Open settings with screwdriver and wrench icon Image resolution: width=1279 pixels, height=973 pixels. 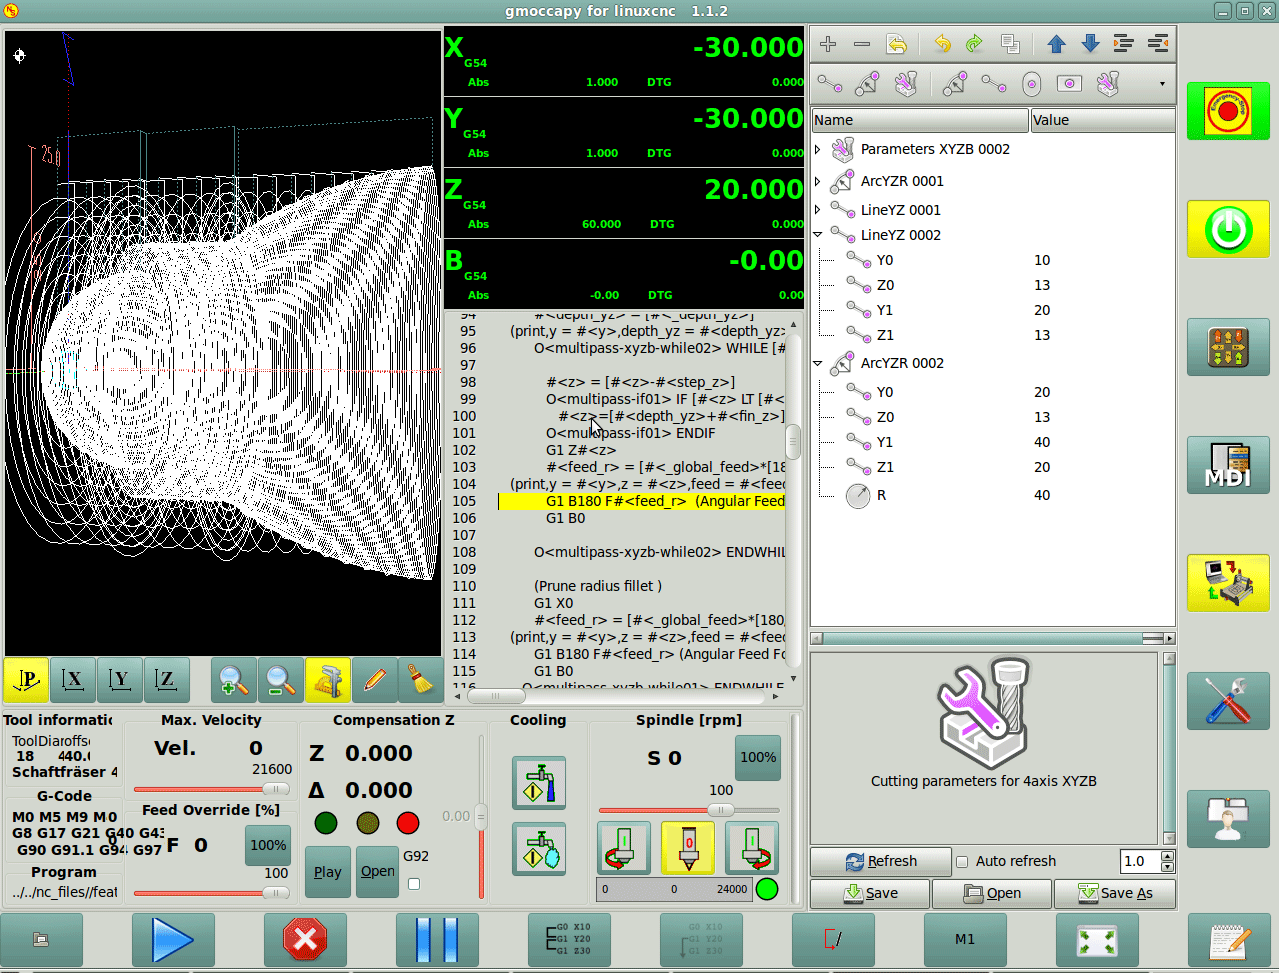pyautogui.click(x=1228, y=701)
